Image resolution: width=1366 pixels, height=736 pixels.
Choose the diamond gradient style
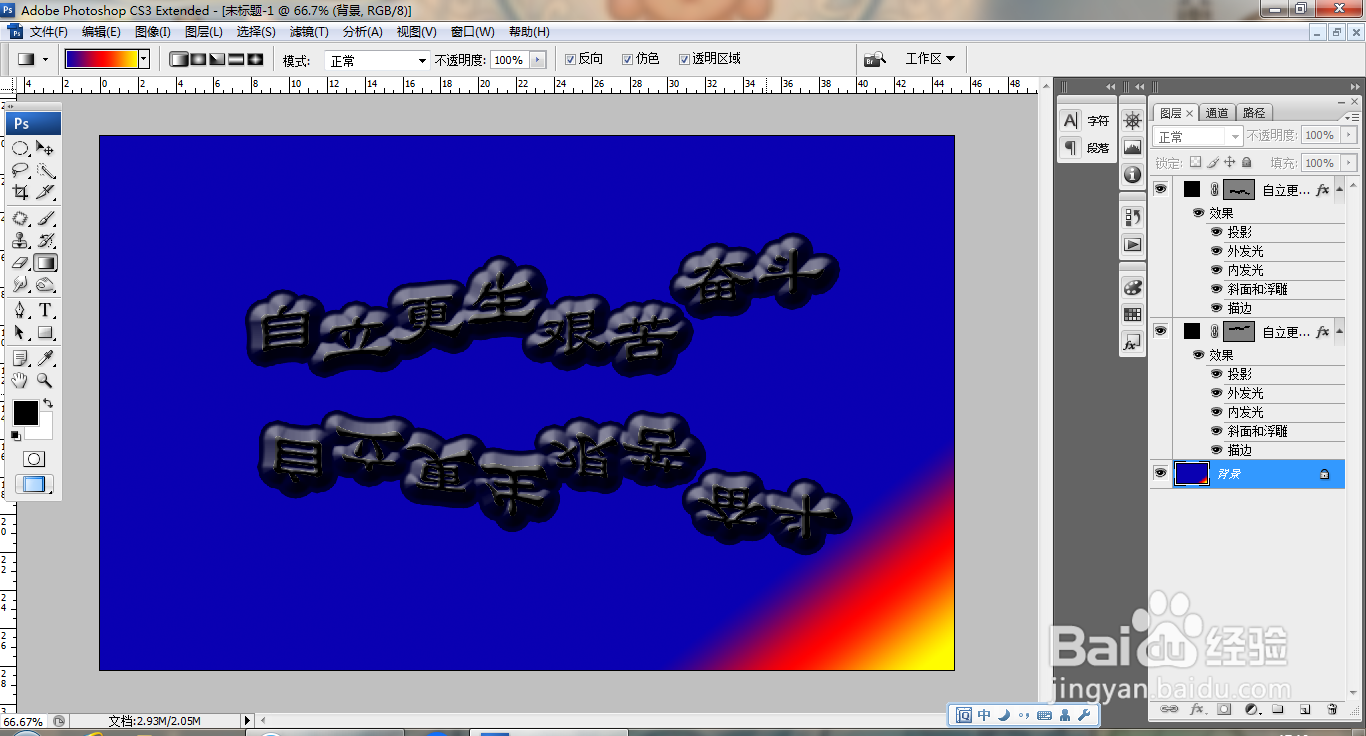tap(255, 59)
